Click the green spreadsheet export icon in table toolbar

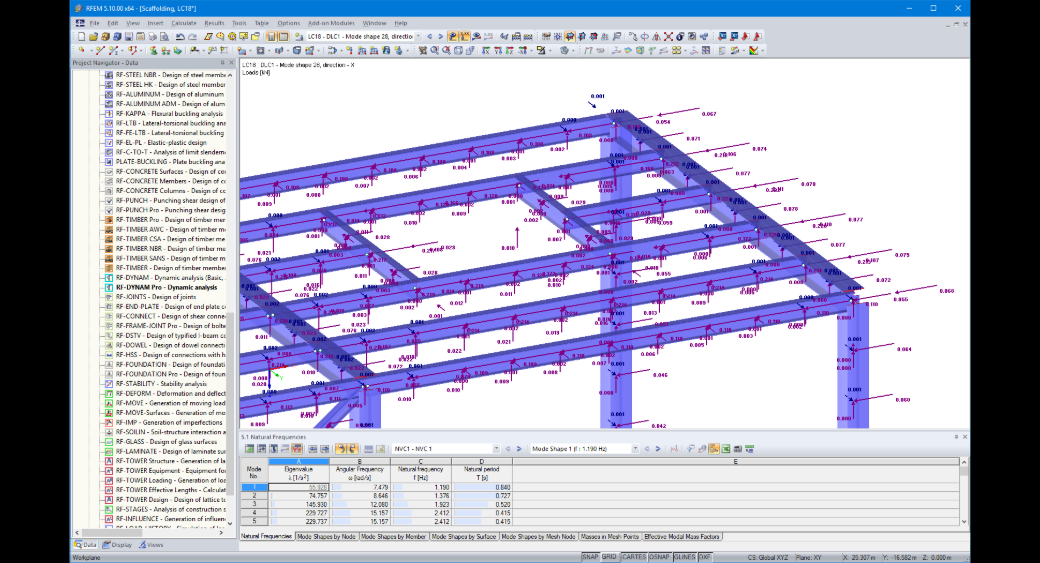click(x=725, y=449)
